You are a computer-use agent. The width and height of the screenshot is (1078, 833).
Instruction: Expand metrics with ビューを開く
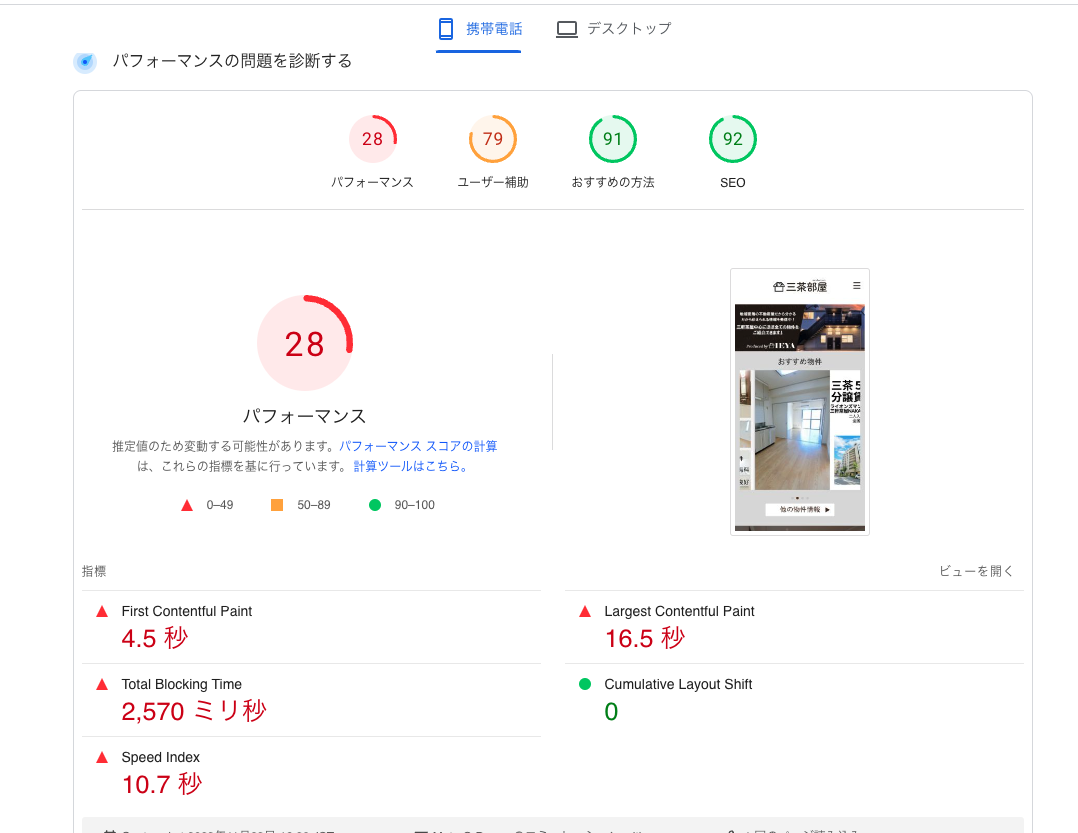[976, 571]
